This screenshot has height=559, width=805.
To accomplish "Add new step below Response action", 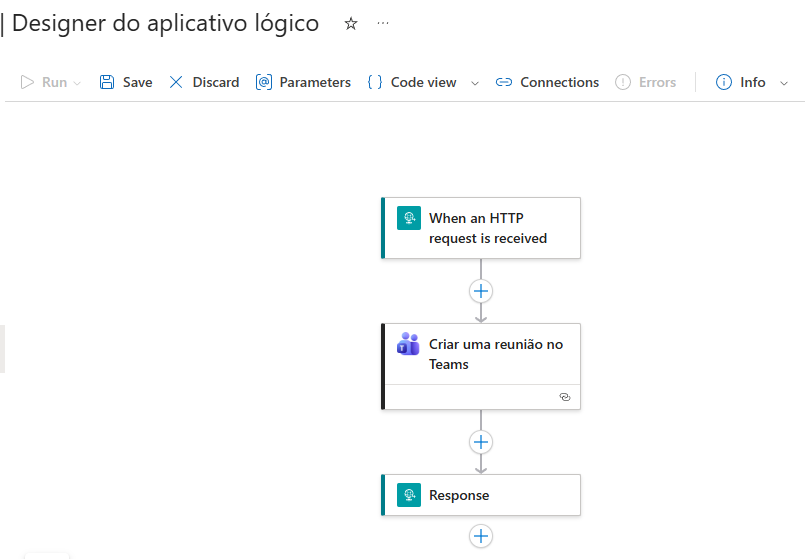I will (481, 536).
